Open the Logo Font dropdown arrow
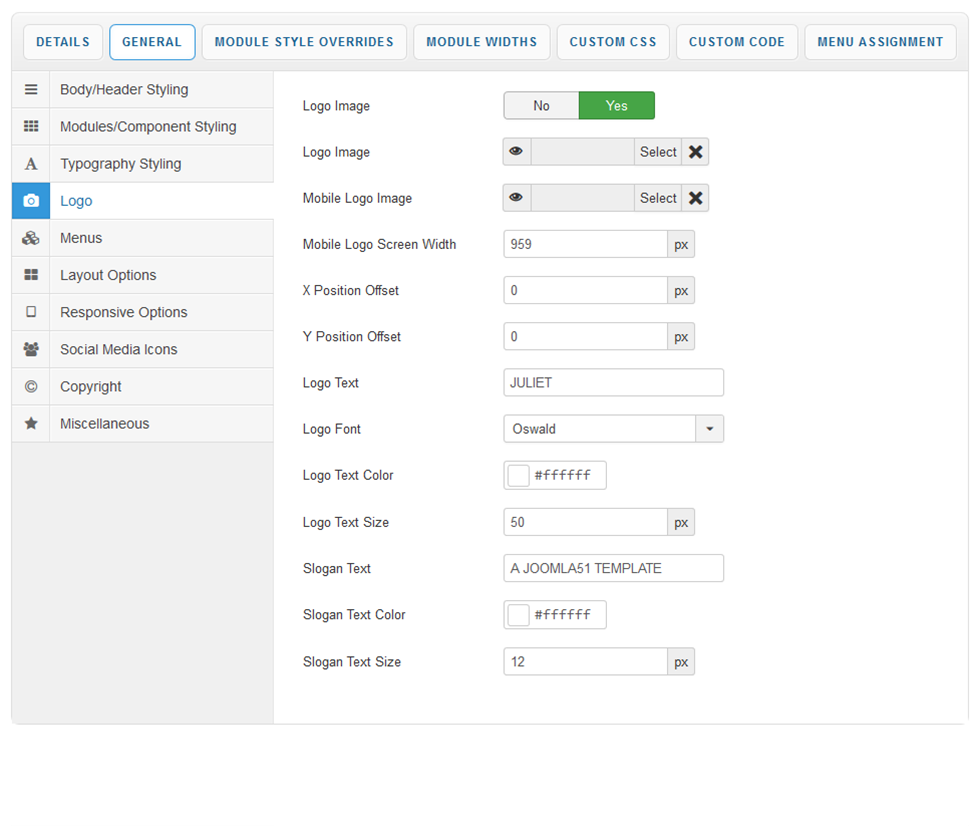This screenshot has width=980, height=826. click(x=709, y=429)
